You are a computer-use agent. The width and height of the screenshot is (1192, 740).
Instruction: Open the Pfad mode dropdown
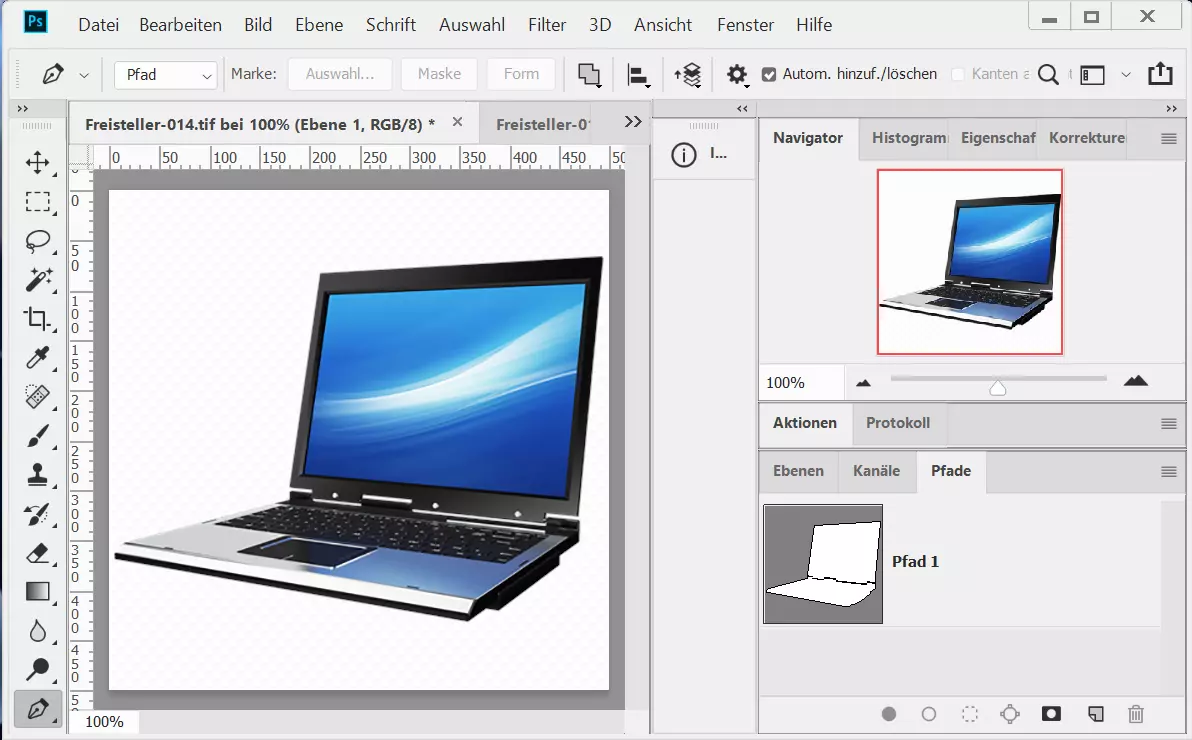(165, 74)
